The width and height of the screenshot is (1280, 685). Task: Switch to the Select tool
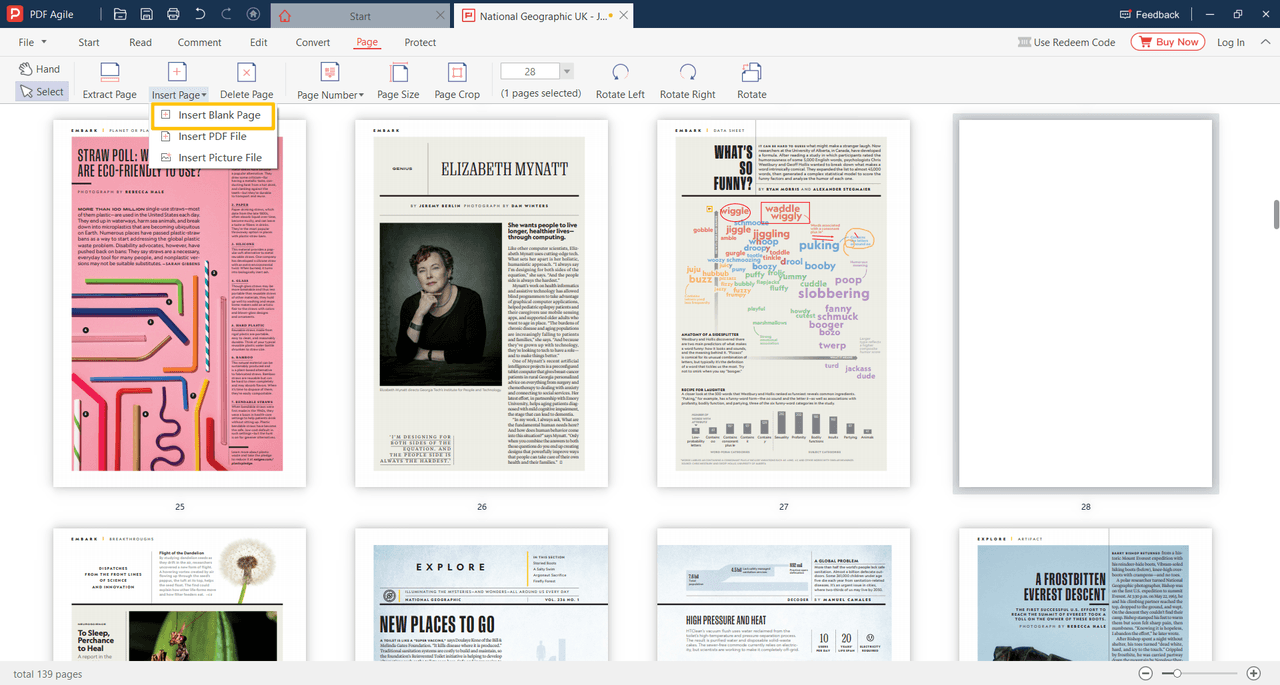point(41,91)
